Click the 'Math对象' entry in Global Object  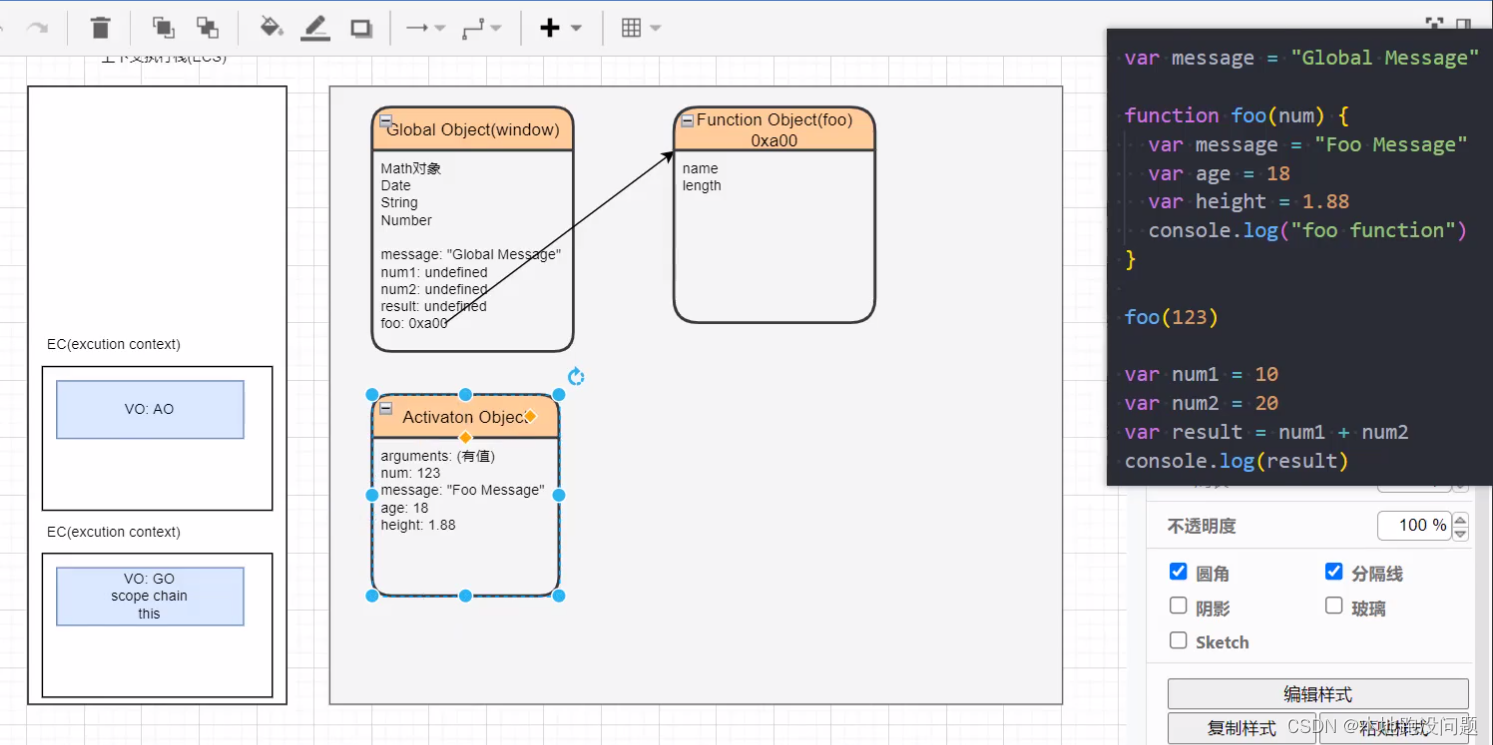(411, 168)
